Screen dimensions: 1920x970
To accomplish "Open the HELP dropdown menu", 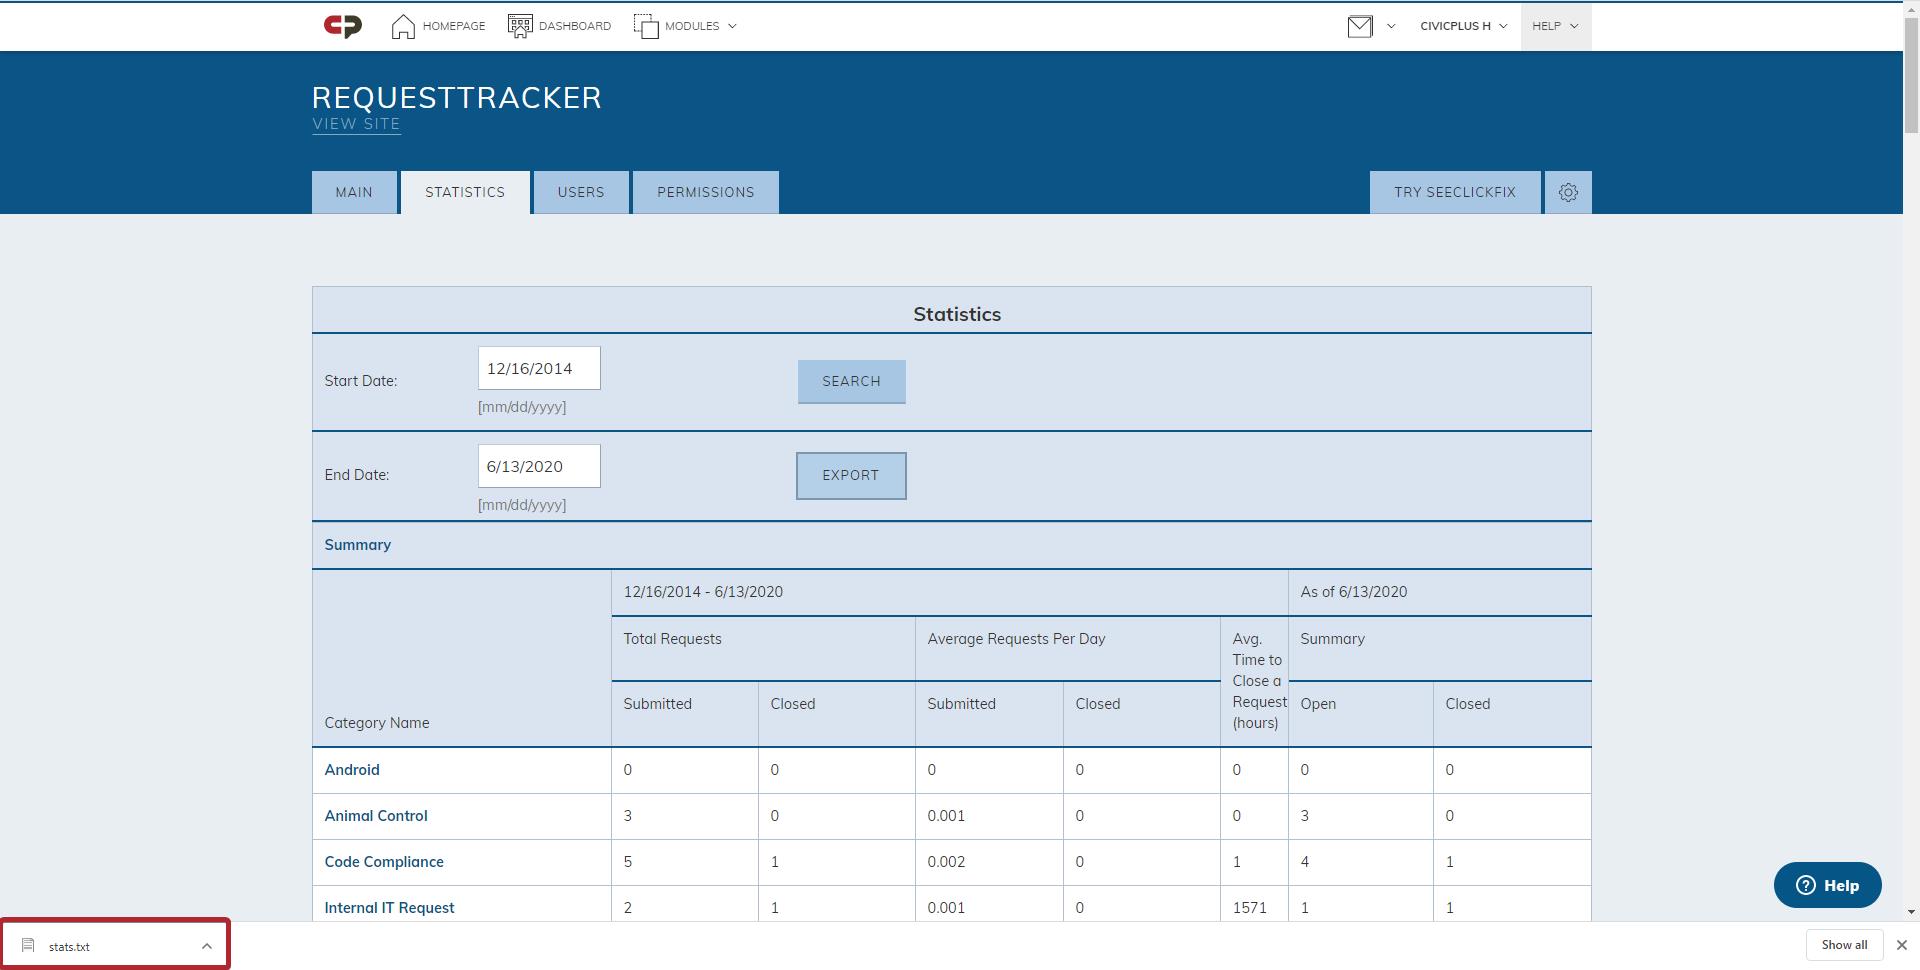I will click(1556, 26).
